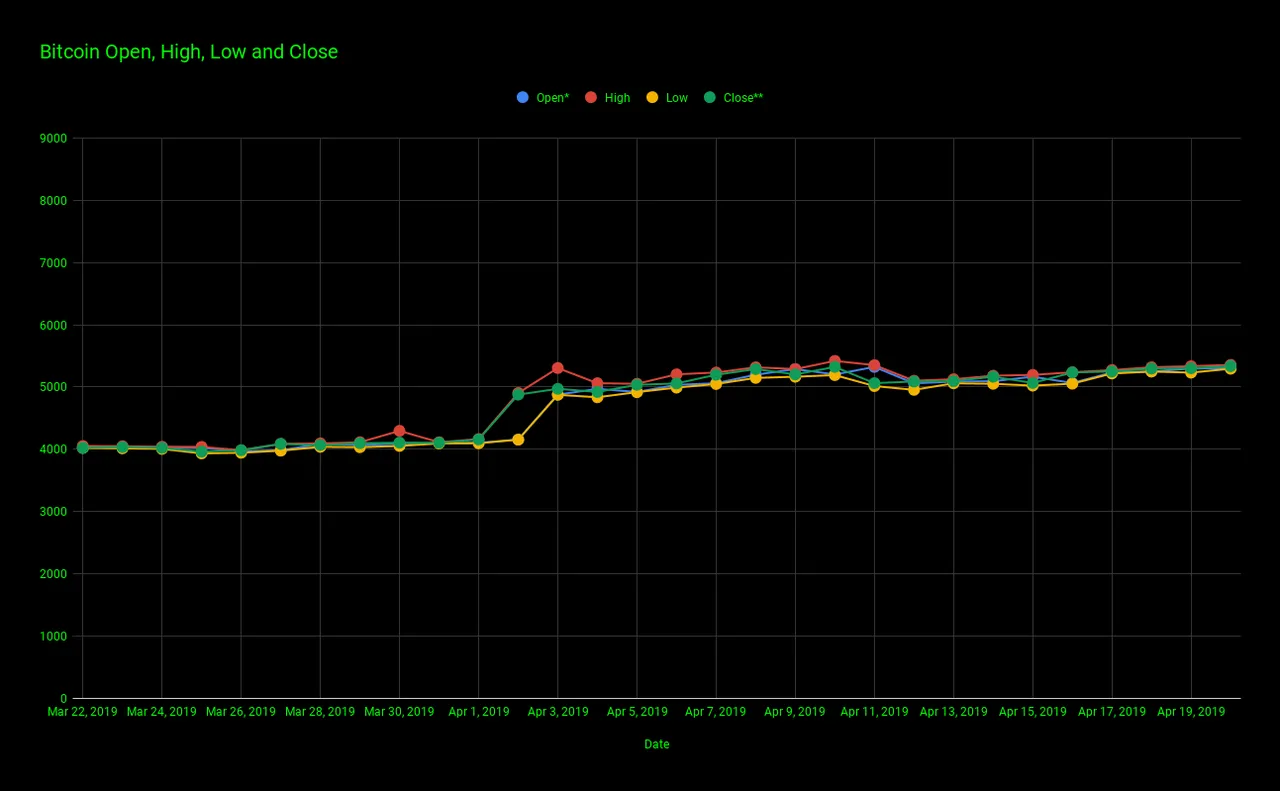This screenshot has width=1280, height=791.
Task: Click the red High point above Mar 30, 2019
Action: [x=399, y=431]
